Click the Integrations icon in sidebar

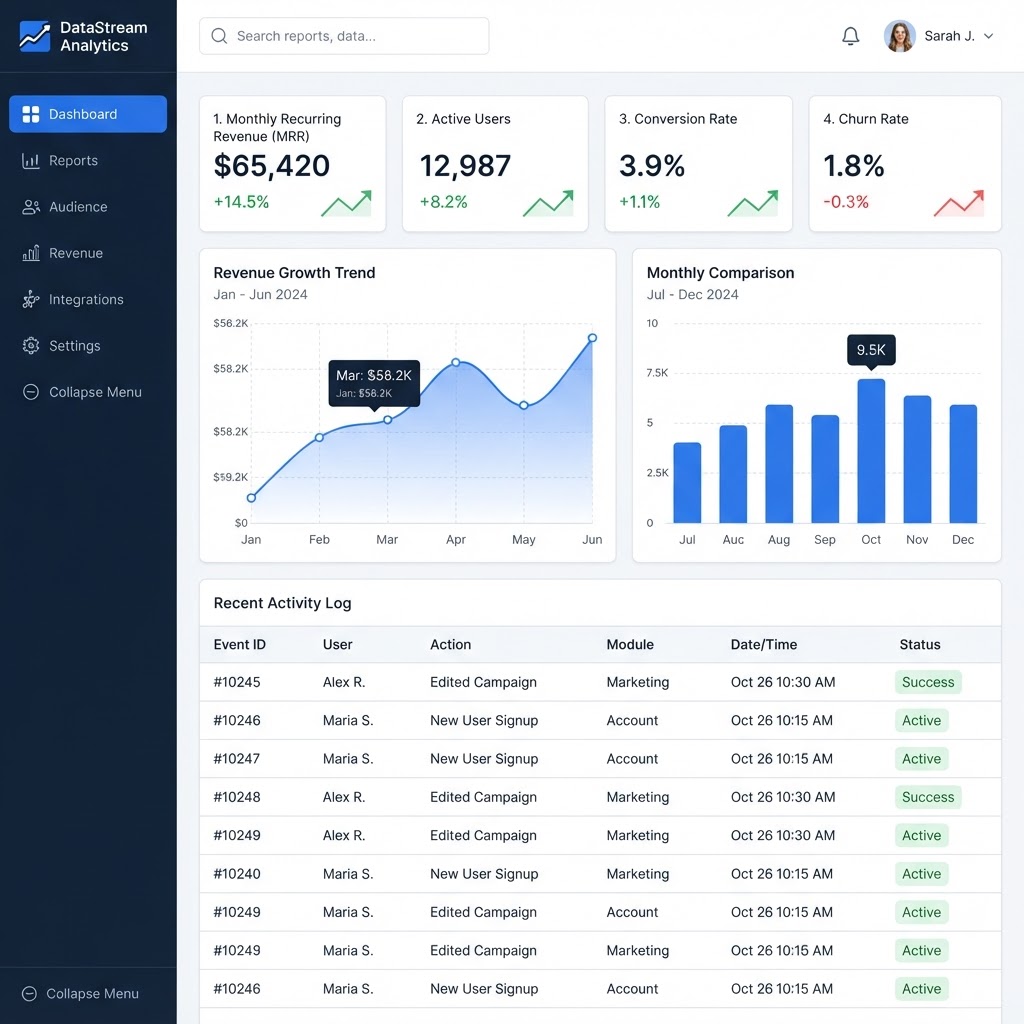click(x=31, y=300)
